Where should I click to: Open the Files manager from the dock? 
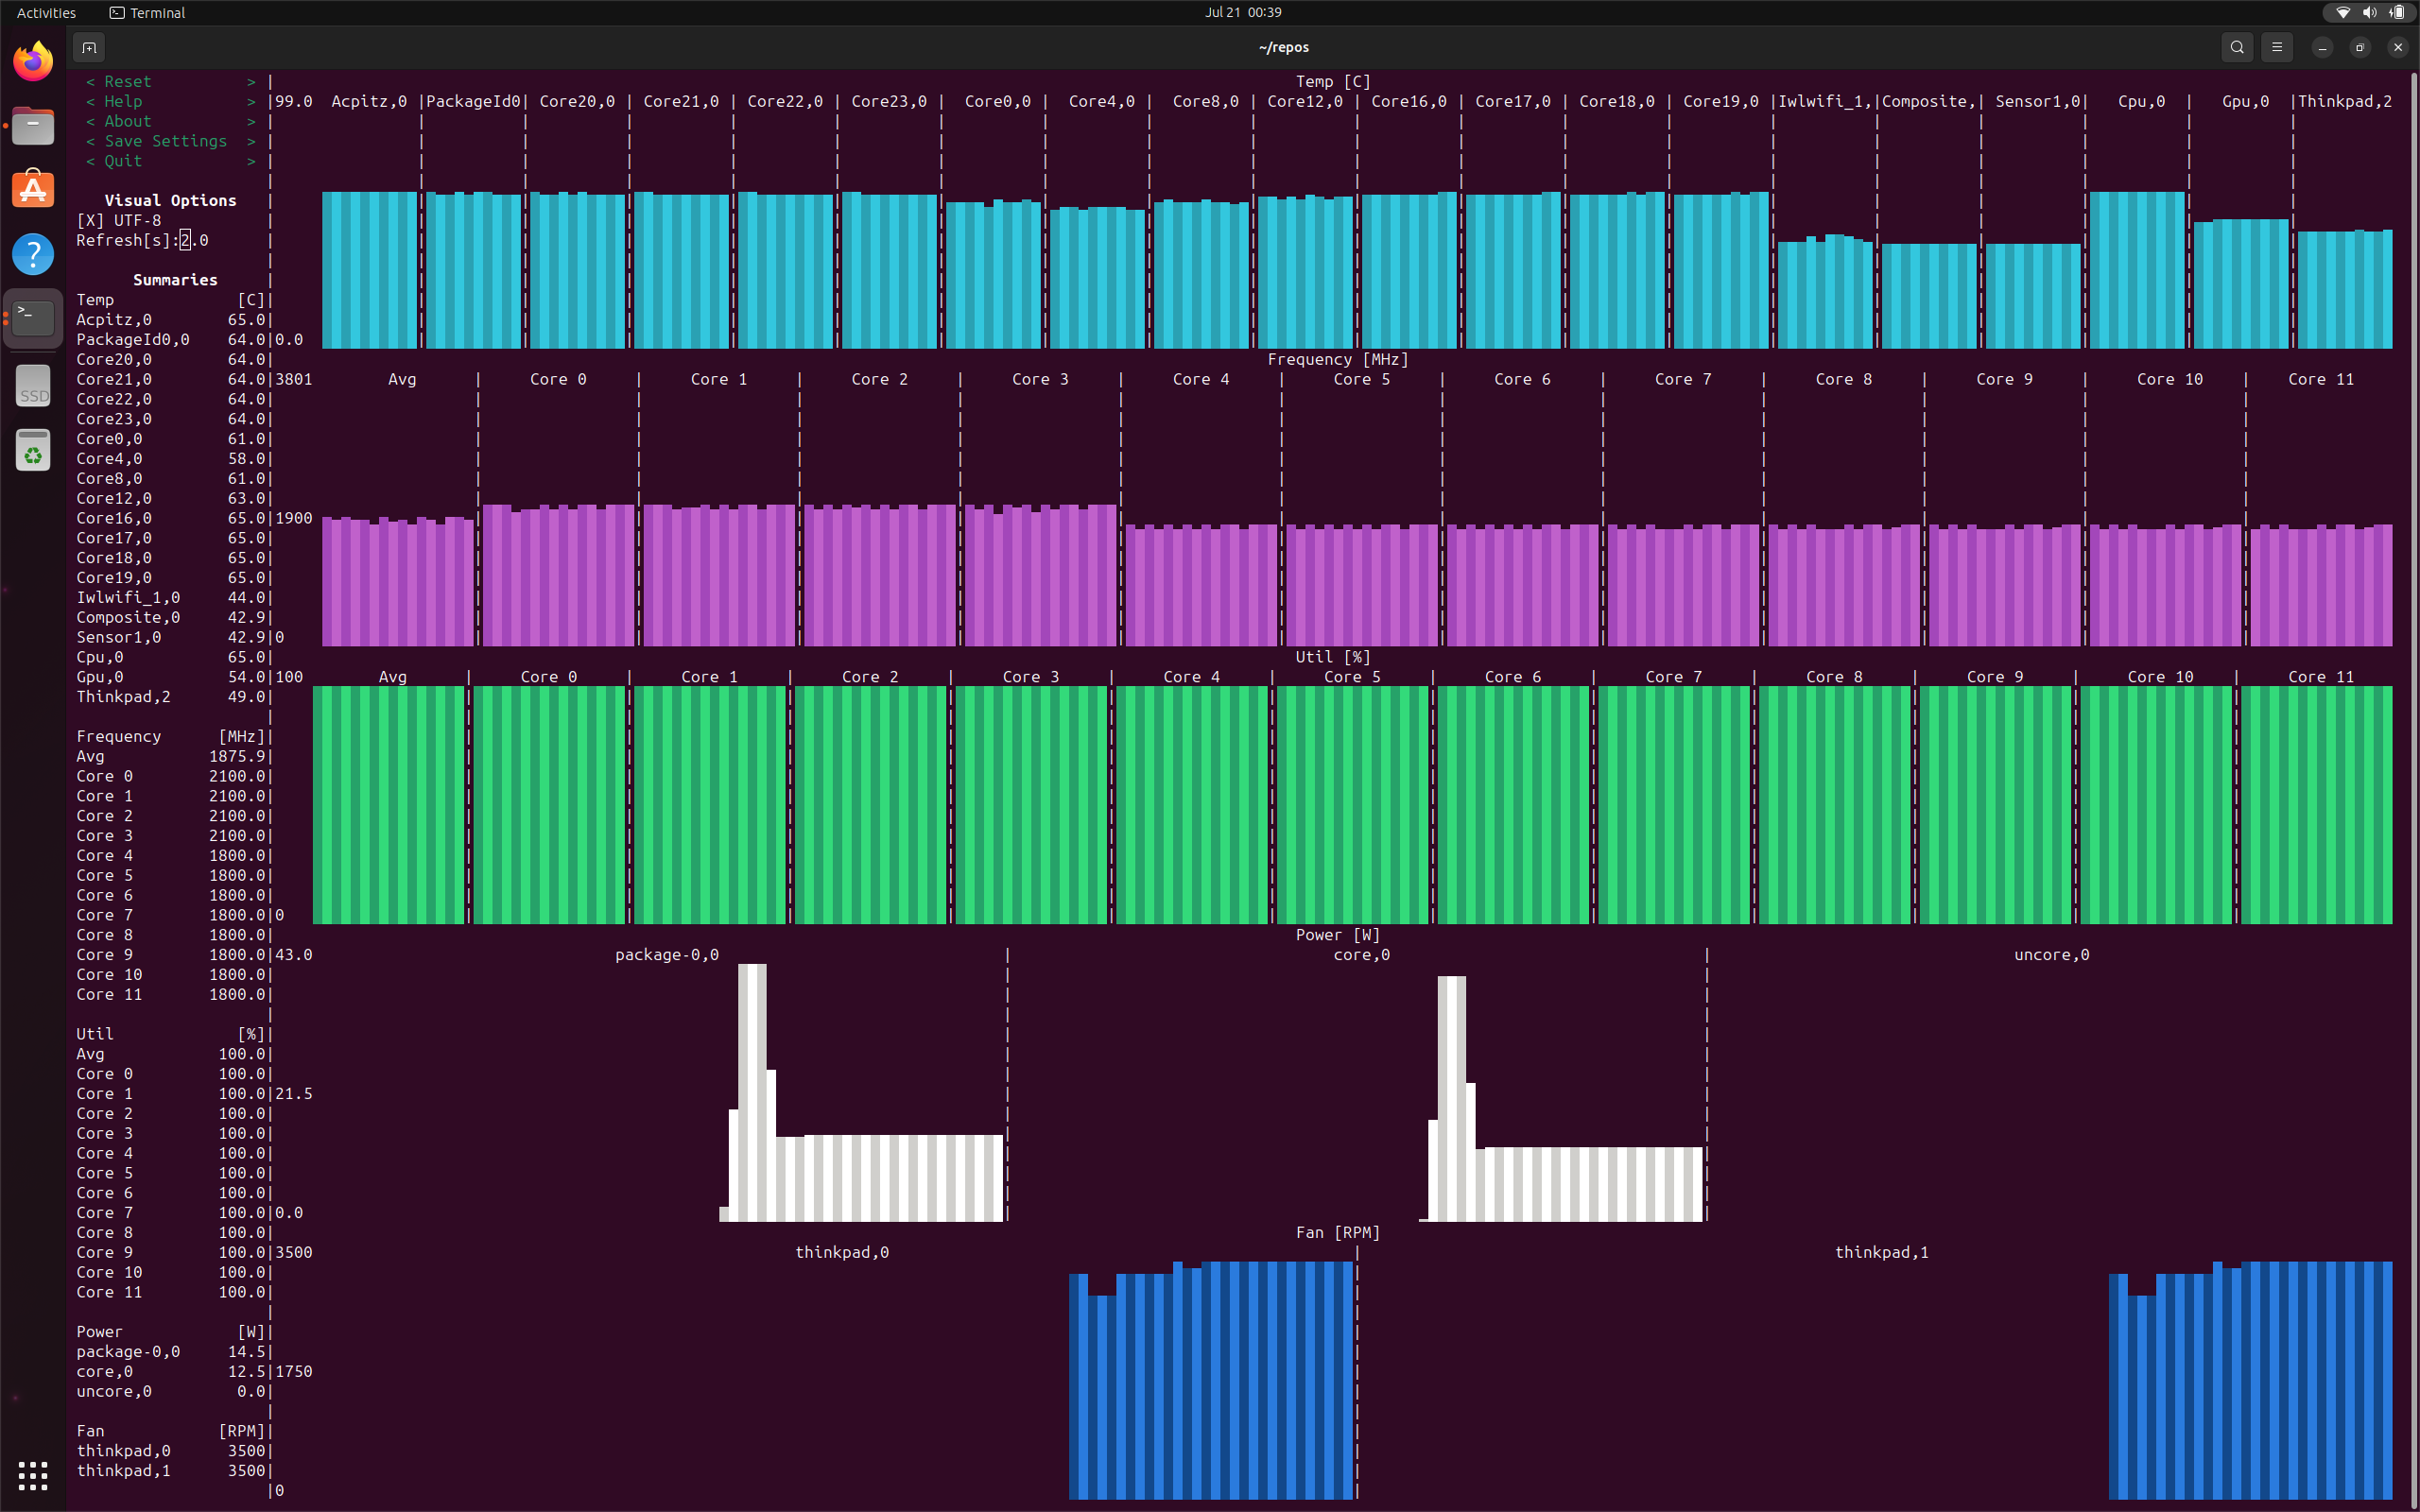click(33, 126)
